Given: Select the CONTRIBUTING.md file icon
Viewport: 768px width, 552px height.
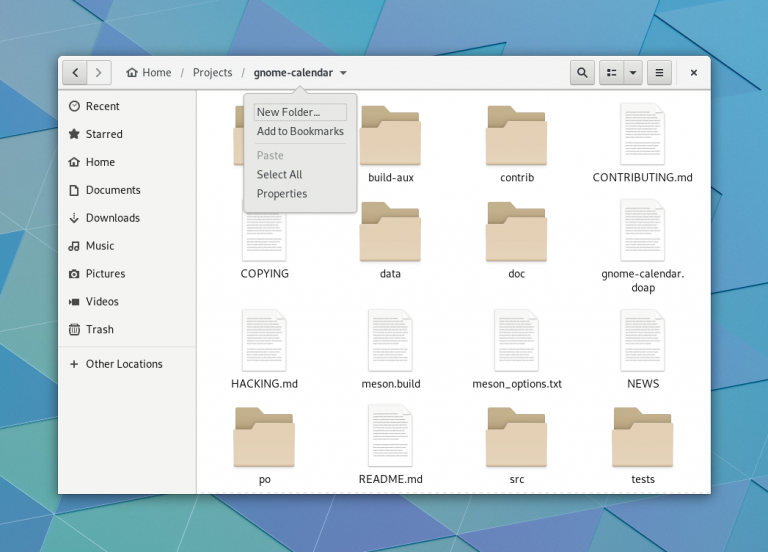Looking at the screenshot, I should point(643,134).
